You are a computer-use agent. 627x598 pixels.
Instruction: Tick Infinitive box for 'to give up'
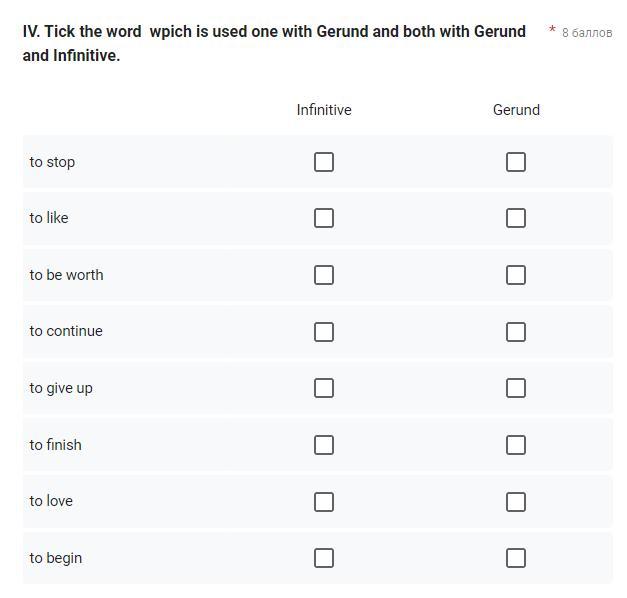[x=323, y=388]
